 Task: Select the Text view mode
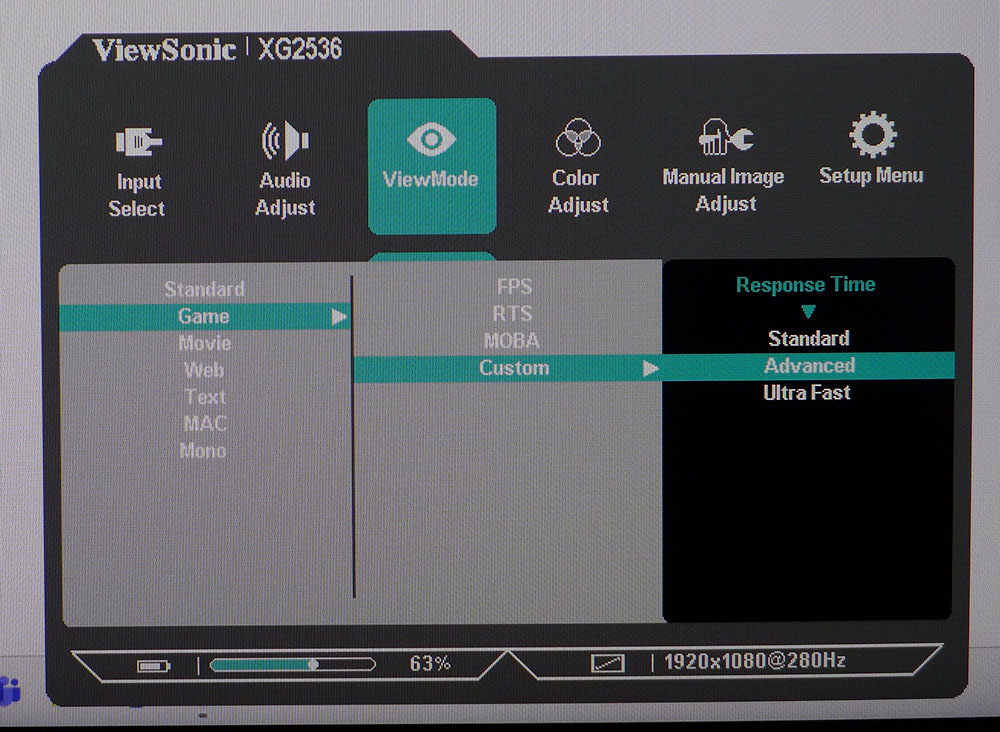click(205, 397)
